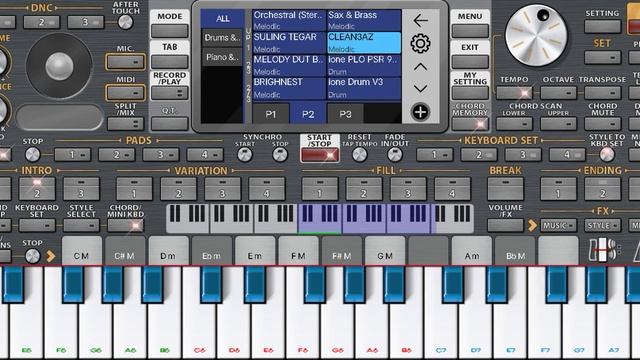Screen dimensions: 640x360
Task: Rotate the large tempo dial
Action: click(536, 36)
